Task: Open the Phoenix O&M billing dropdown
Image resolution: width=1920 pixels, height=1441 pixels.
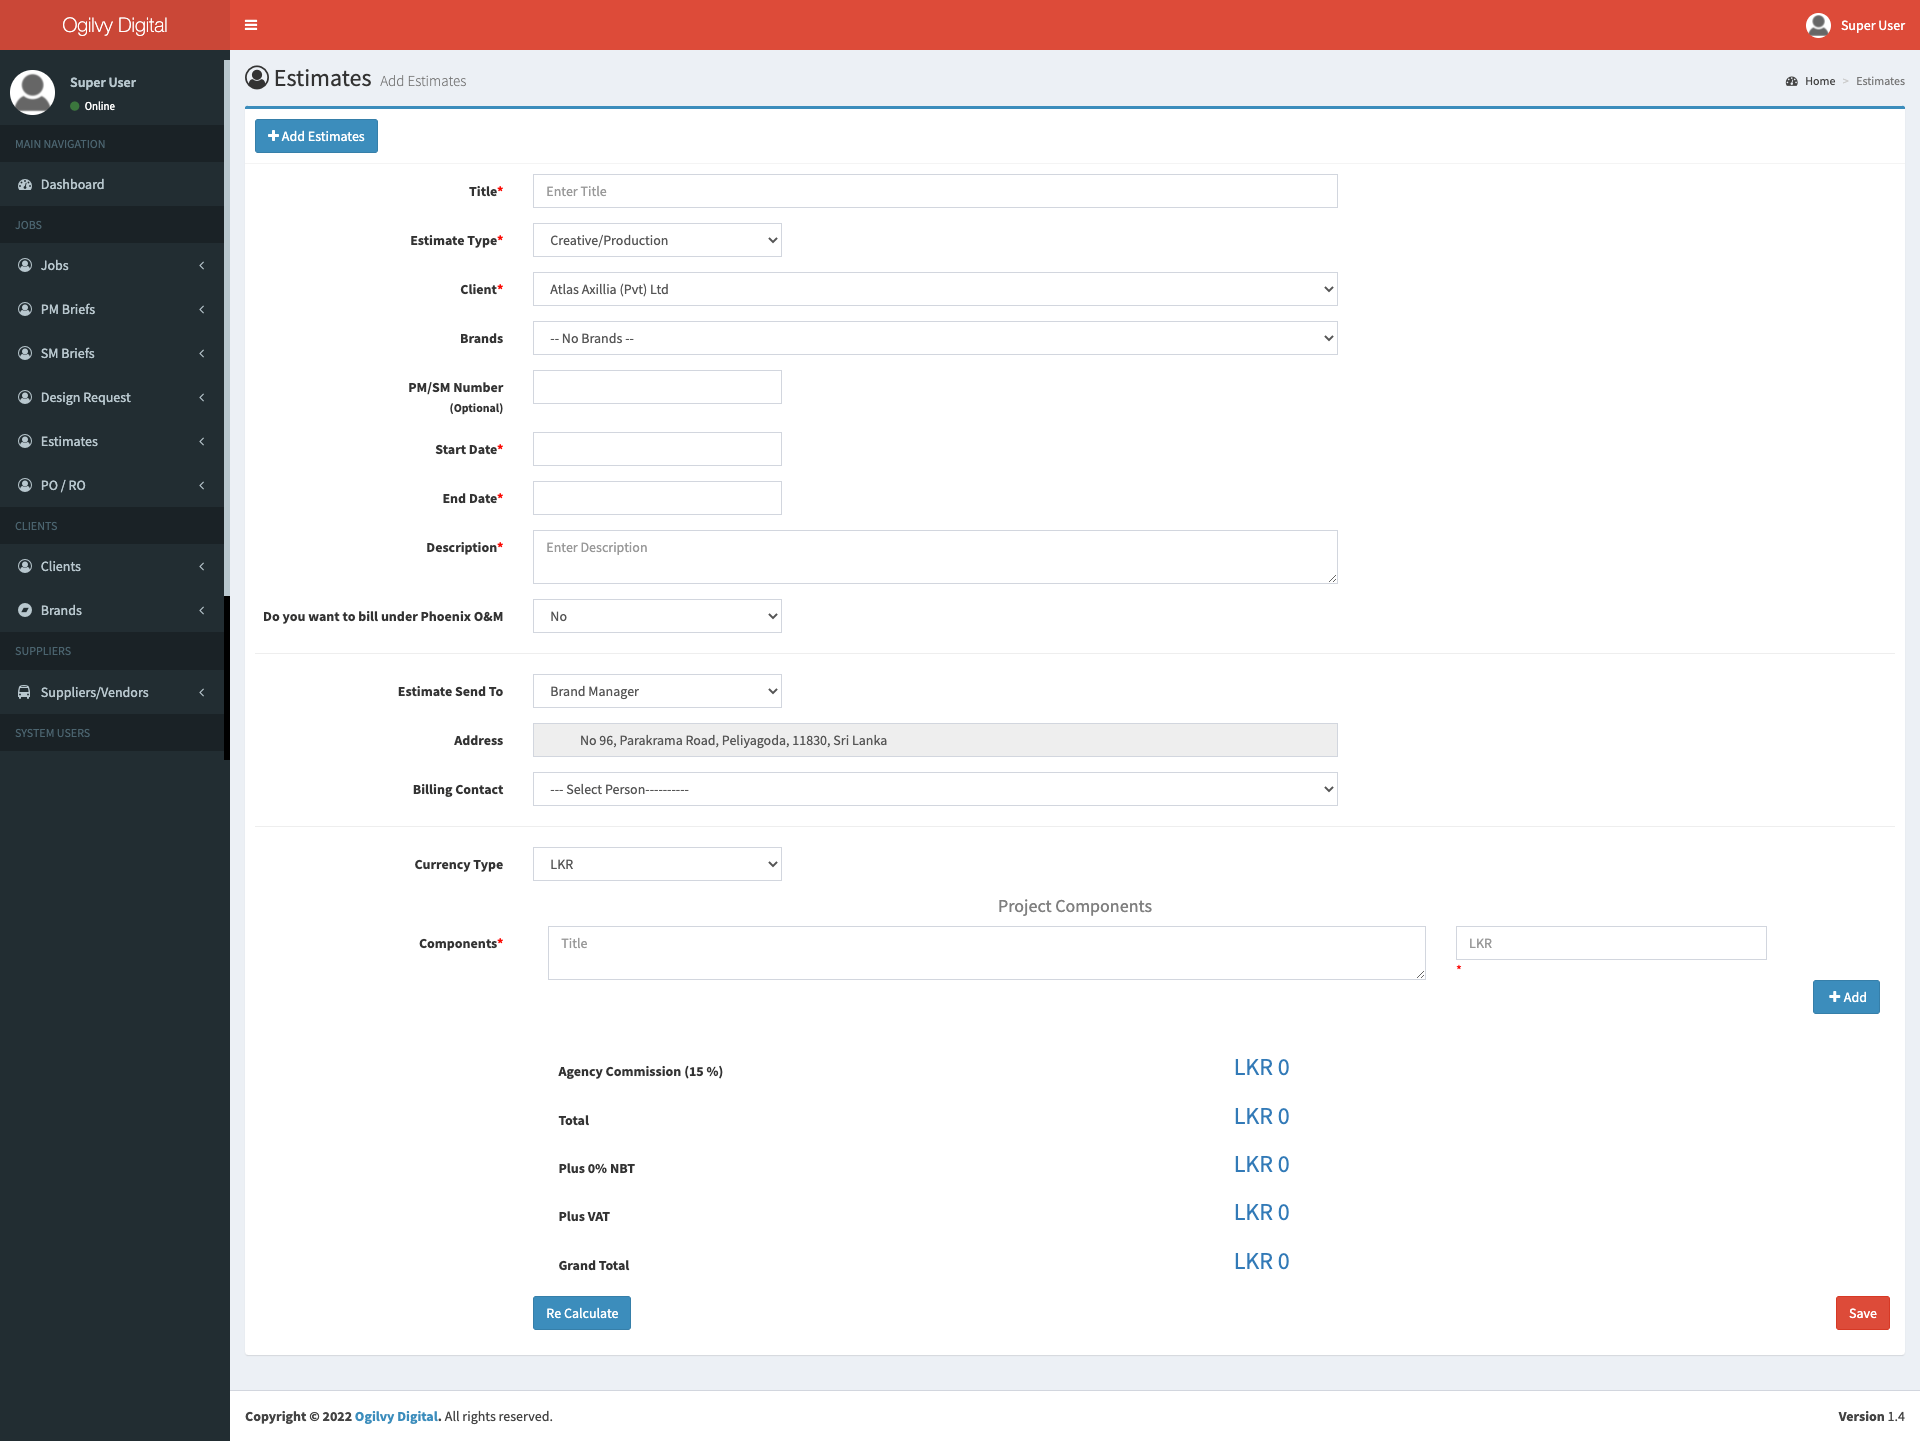Action: tap(657, 616)
